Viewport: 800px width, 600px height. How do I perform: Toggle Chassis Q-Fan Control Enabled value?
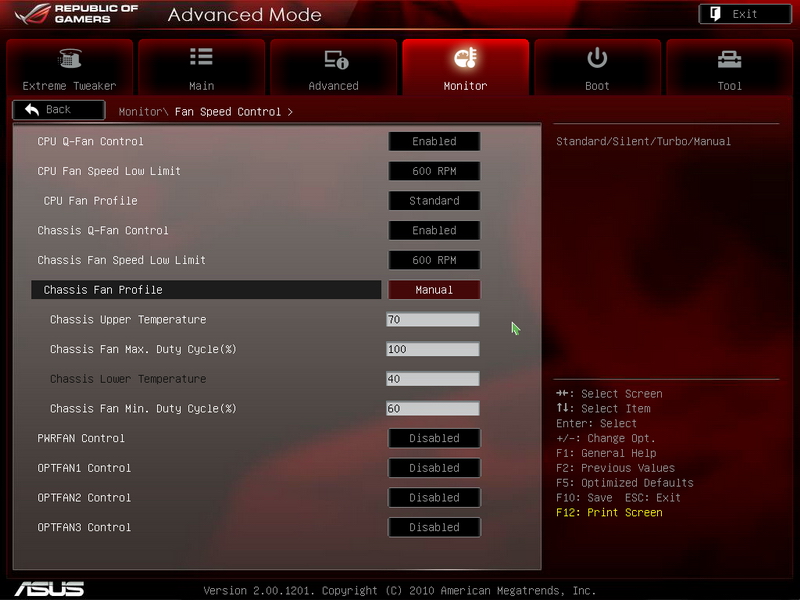tap(434, 231)
